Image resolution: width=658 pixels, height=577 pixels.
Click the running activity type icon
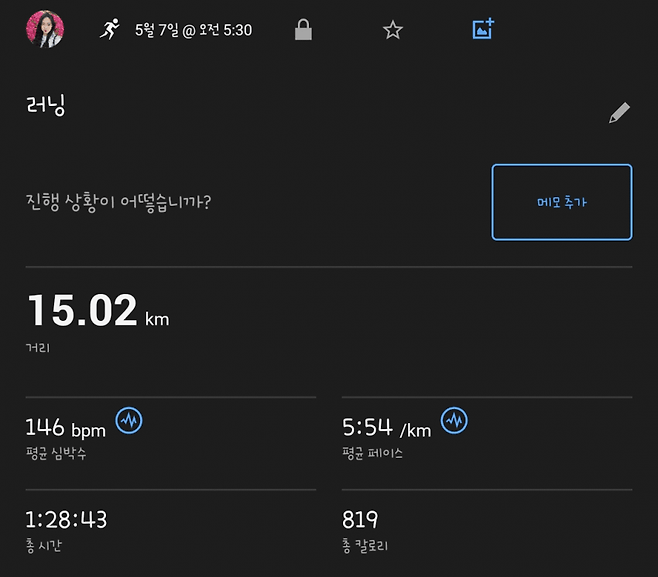[109, 30]
